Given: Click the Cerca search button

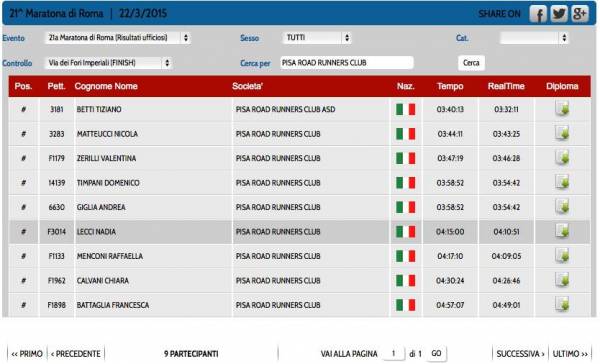Looking at the screenshot, I should pos(471,63).
